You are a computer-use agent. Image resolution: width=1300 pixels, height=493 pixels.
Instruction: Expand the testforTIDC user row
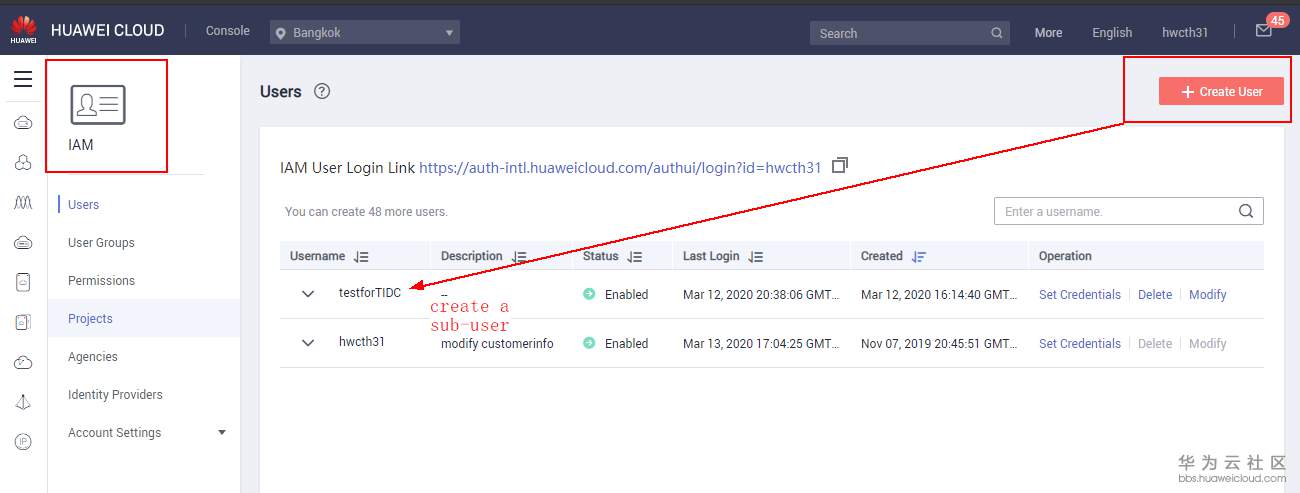pos(308,294)
